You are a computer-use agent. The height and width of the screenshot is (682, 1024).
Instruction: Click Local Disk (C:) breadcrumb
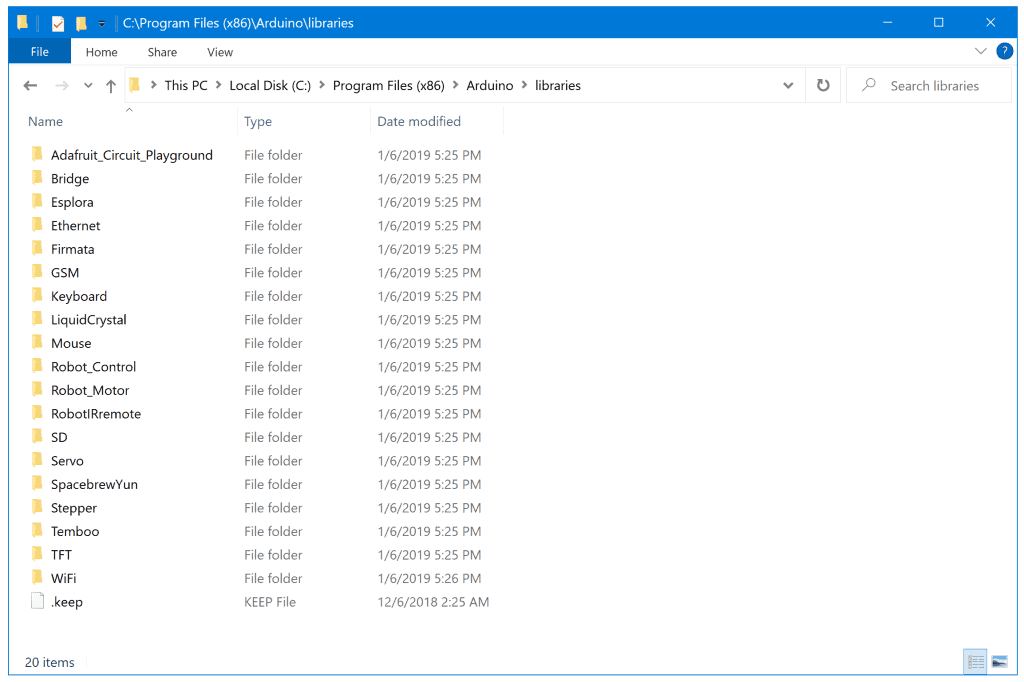click(270, 86)
